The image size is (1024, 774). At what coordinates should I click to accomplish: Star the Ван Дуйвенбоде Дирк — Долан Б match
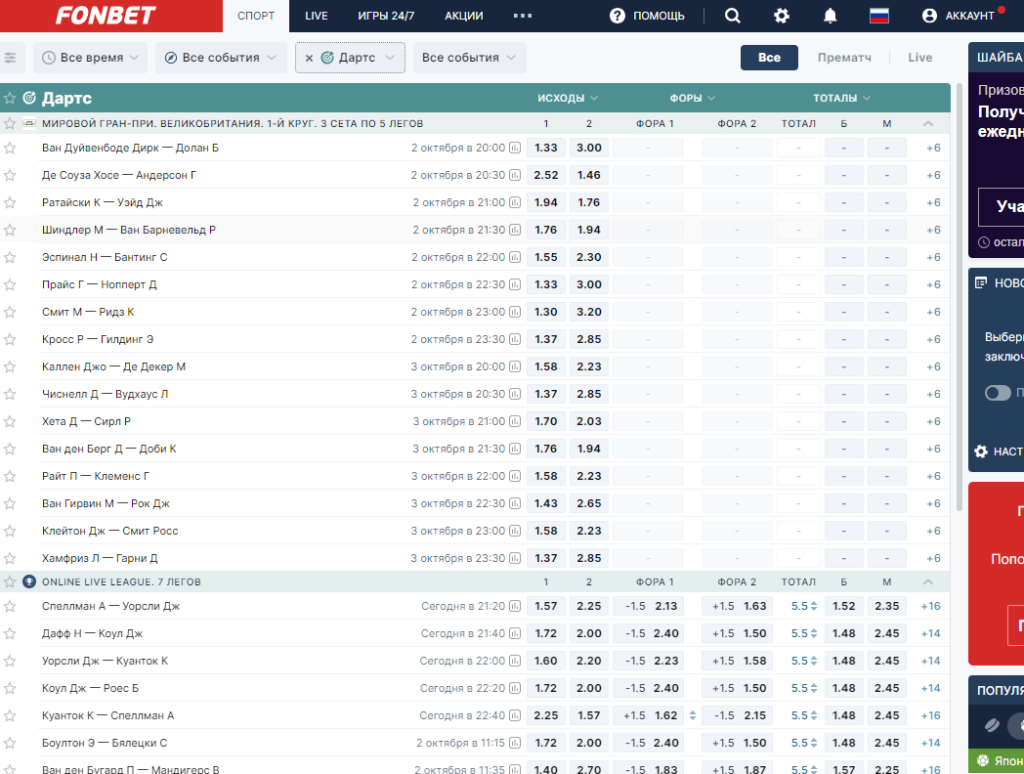tap(10, 148)
